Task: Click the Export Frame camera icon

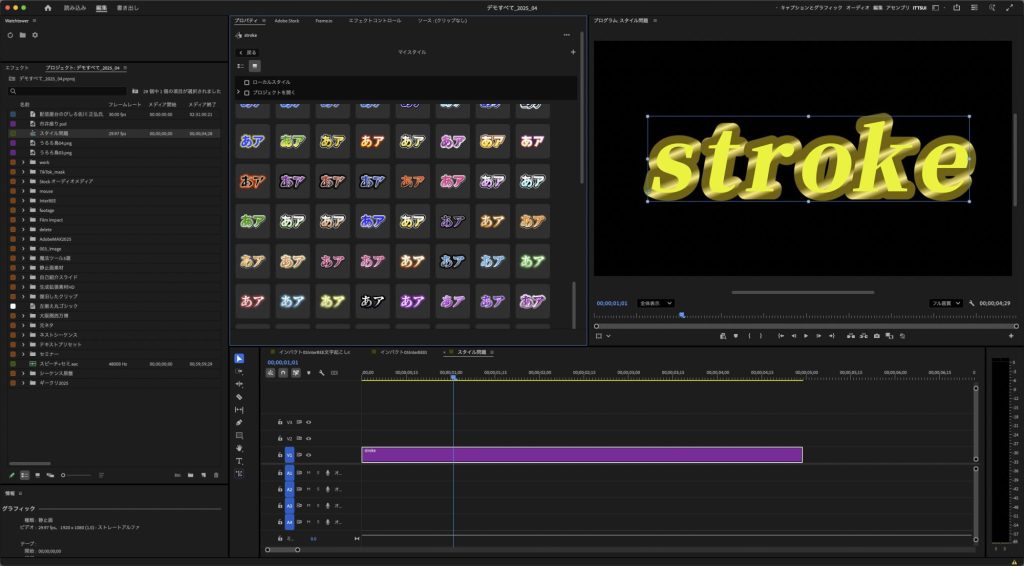Action: pos(877,336)
